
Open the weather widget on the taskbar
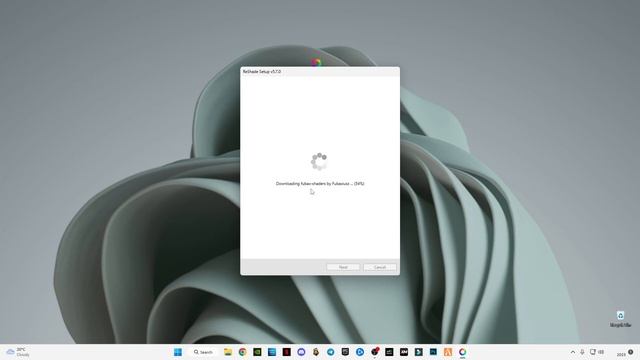(18, 352)
